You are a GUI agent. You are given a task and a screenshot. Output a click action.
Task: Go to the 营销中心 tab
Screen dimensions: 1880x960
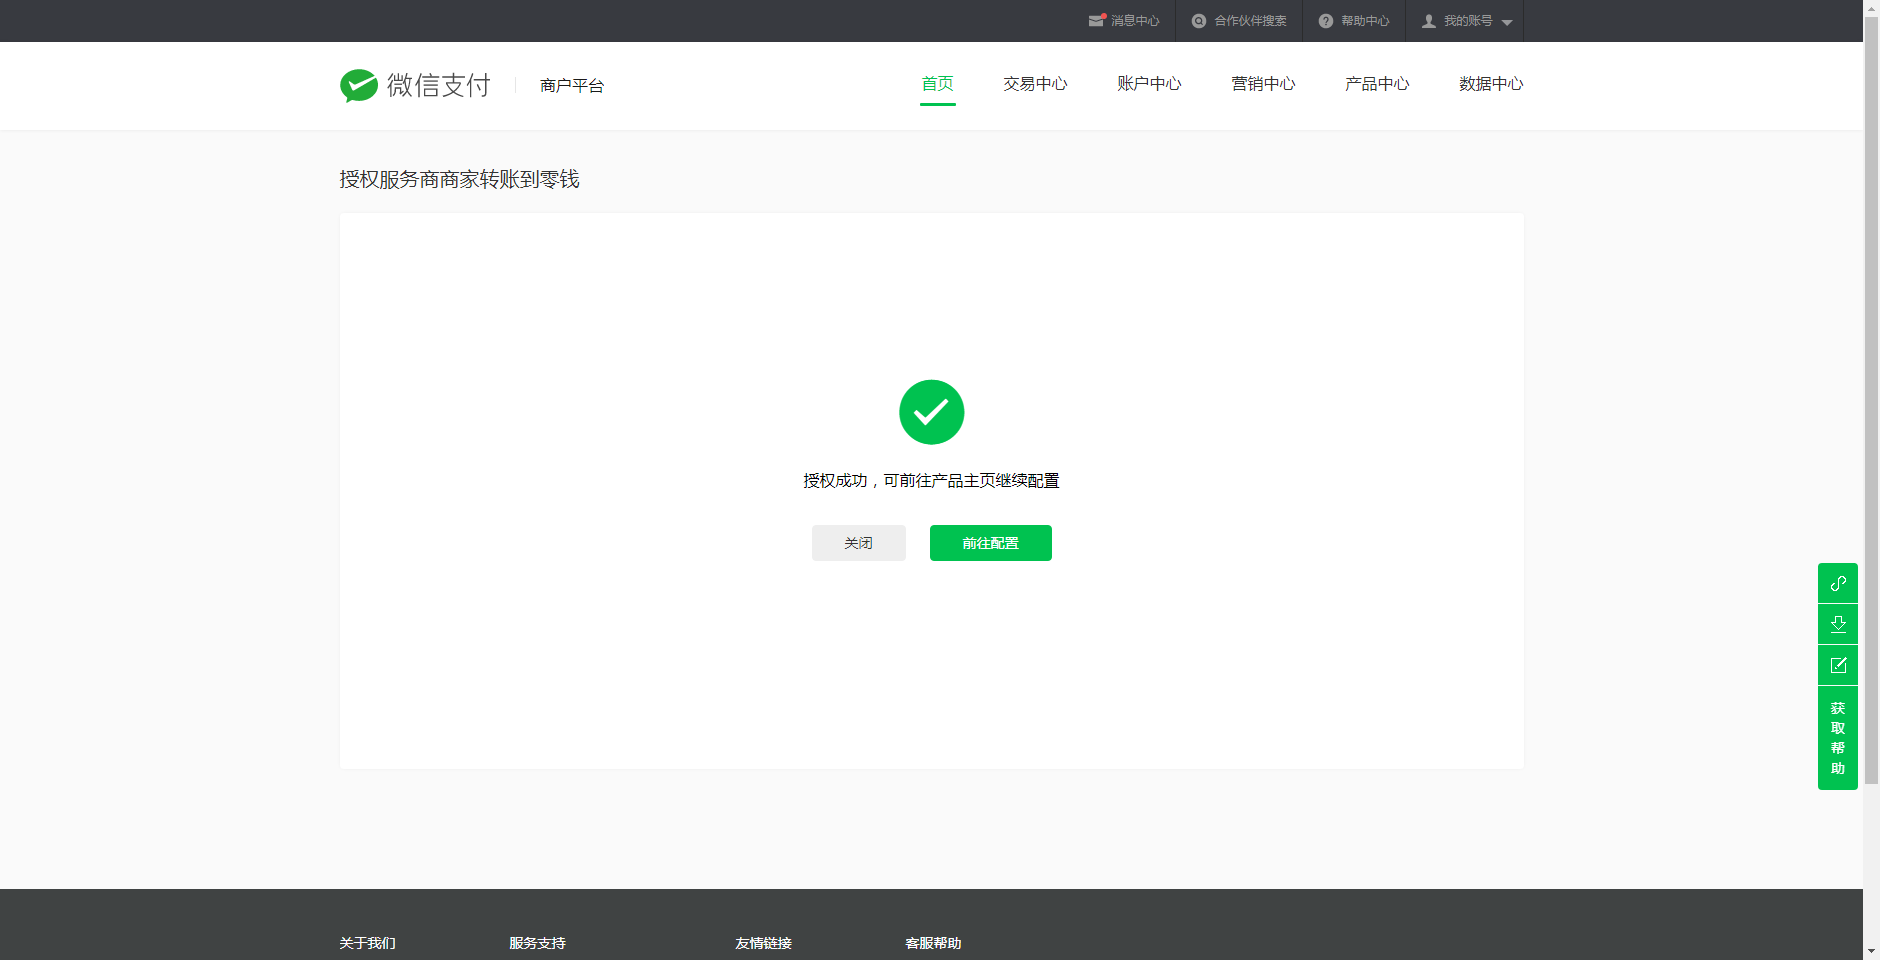(x=1263, y=84)
